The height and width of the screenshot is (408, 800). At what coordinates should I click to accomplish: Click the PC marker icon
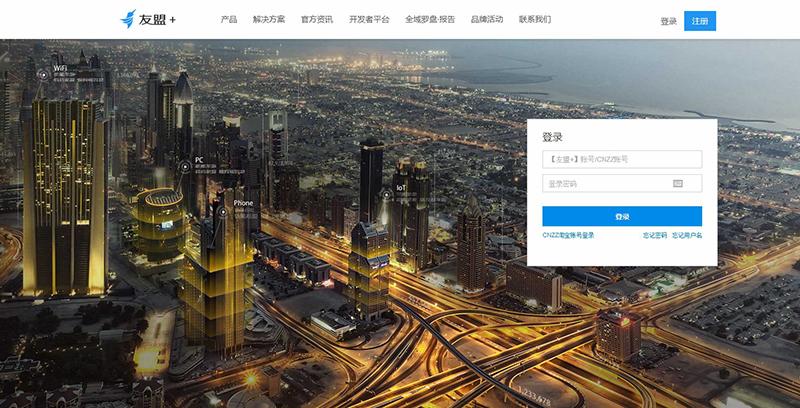(x=185, y=166)
